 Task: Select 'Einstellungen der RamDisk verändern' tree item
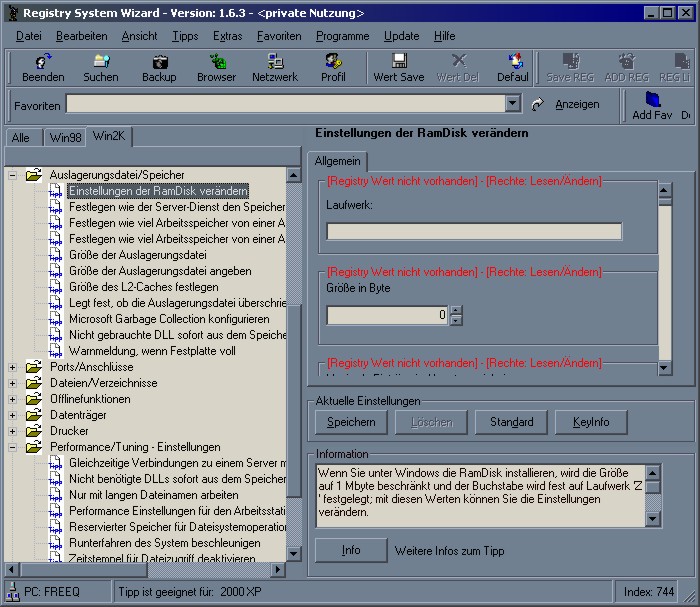158,191
